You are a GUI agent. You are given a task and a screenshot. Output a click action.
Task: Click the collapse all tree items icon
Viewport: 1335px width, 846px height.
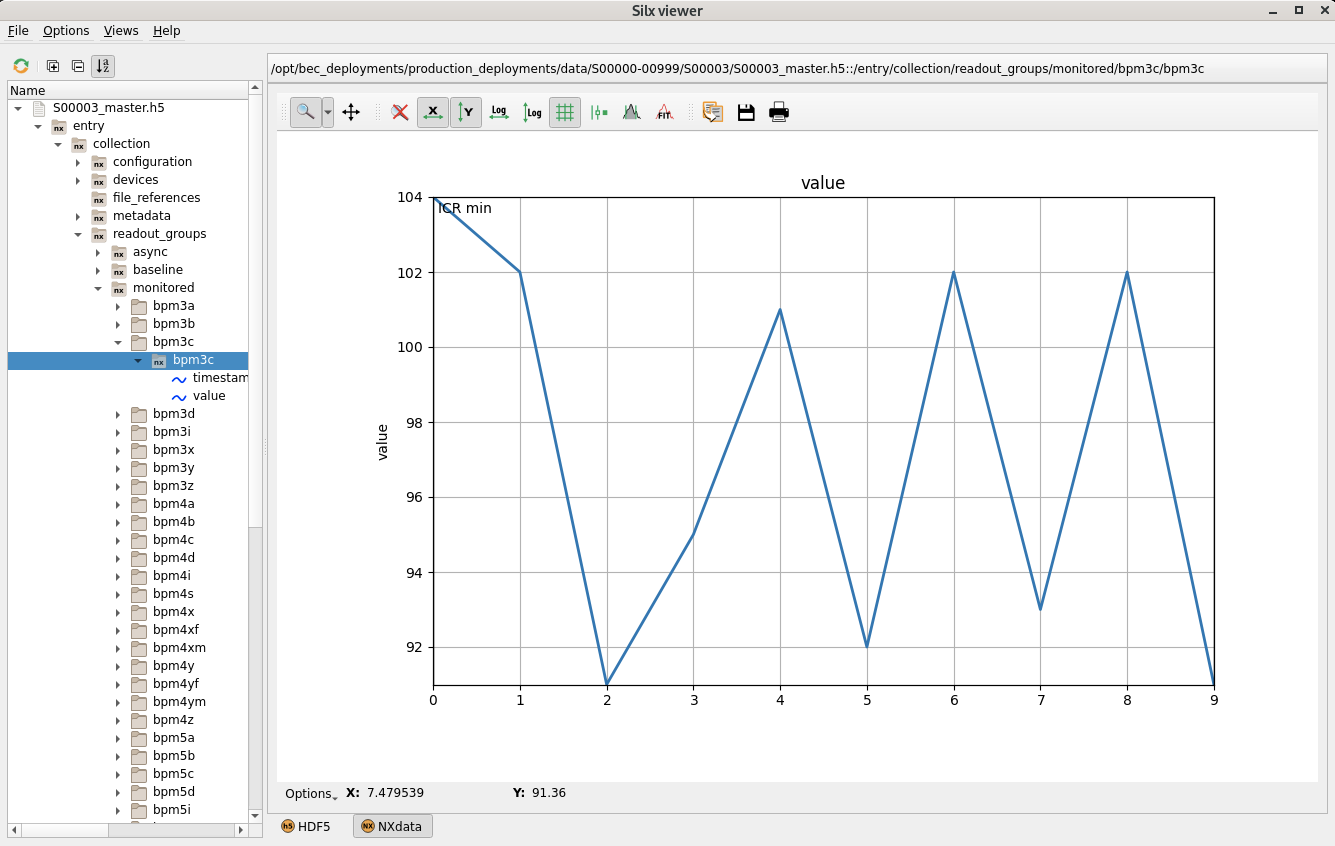click(77, 66)
